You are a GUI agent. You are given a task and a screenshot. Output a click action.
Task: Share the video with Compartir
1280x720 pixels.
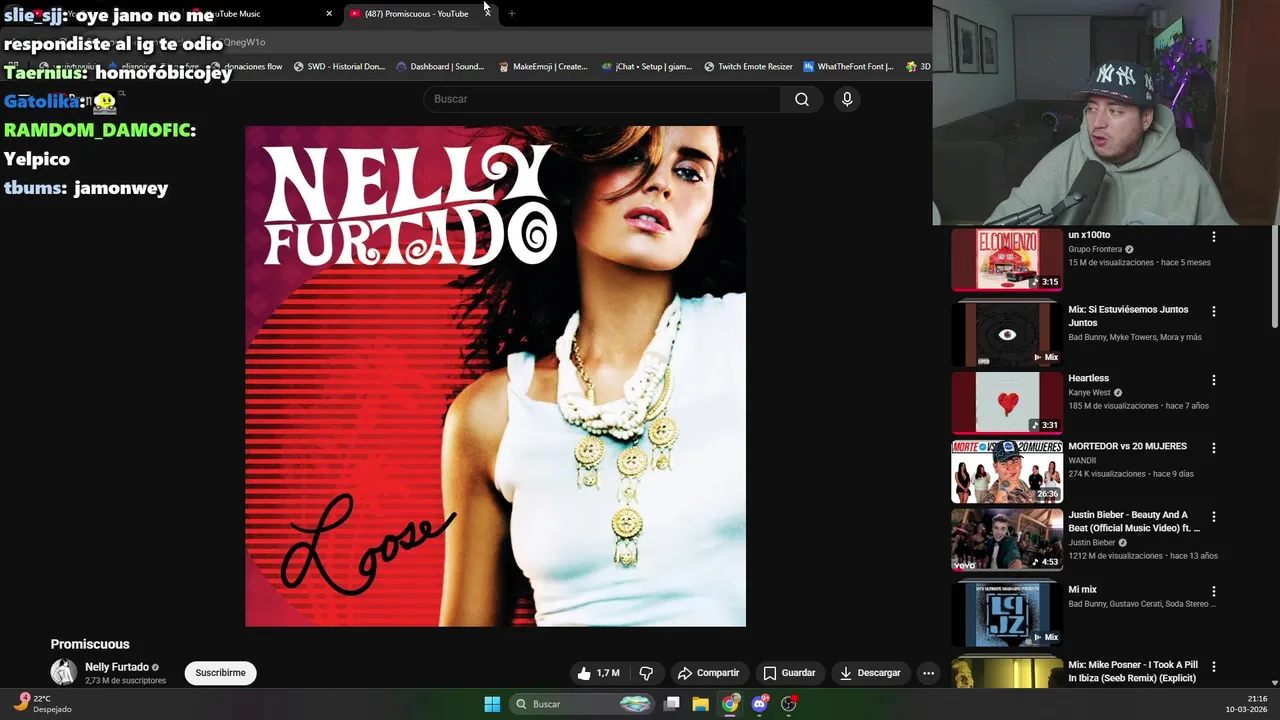click(708, 673)
